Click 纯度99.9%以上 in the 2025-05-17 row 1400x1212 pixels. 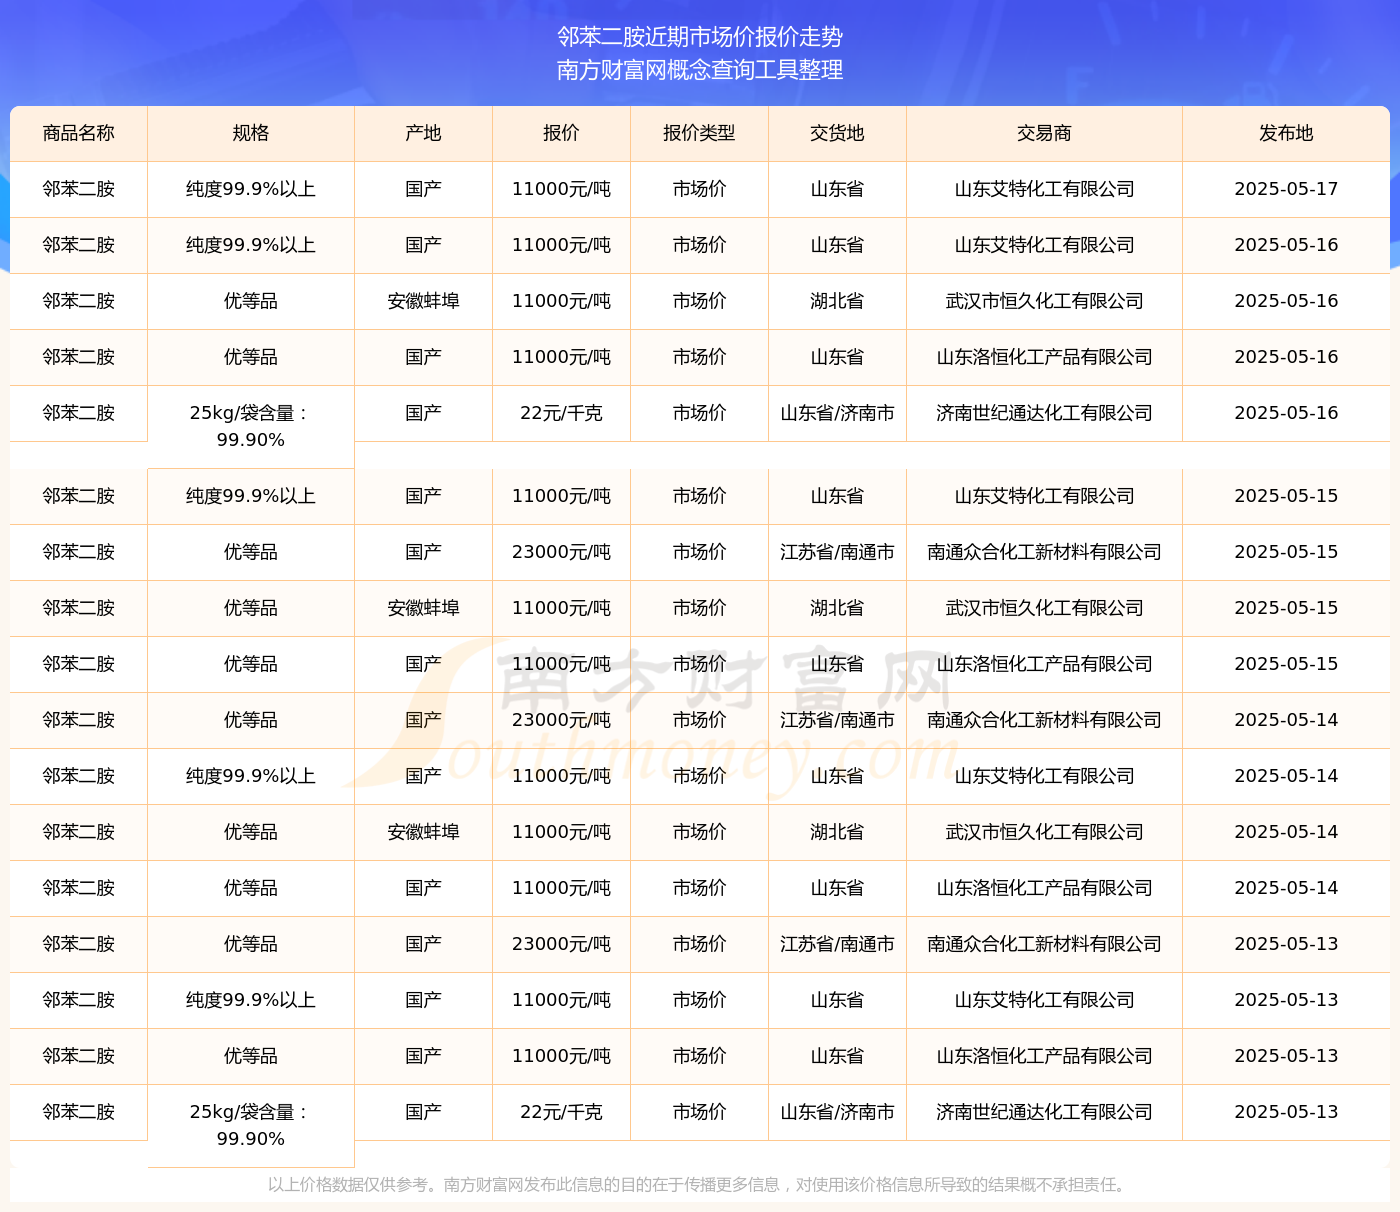tap(251, 189)
